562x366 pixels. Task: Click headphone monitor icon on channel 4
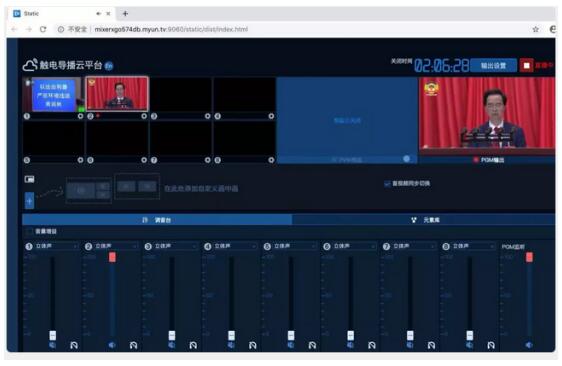click(253, 345)
